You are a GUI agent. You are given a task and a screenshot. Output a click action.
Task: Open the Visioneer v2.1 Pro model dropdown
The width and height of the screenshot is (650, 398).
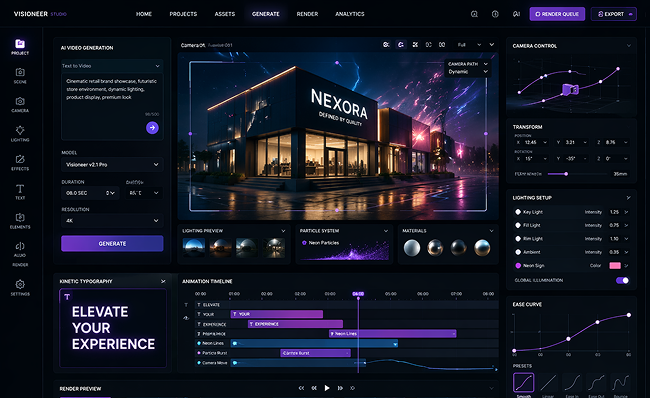click(112, 165)
